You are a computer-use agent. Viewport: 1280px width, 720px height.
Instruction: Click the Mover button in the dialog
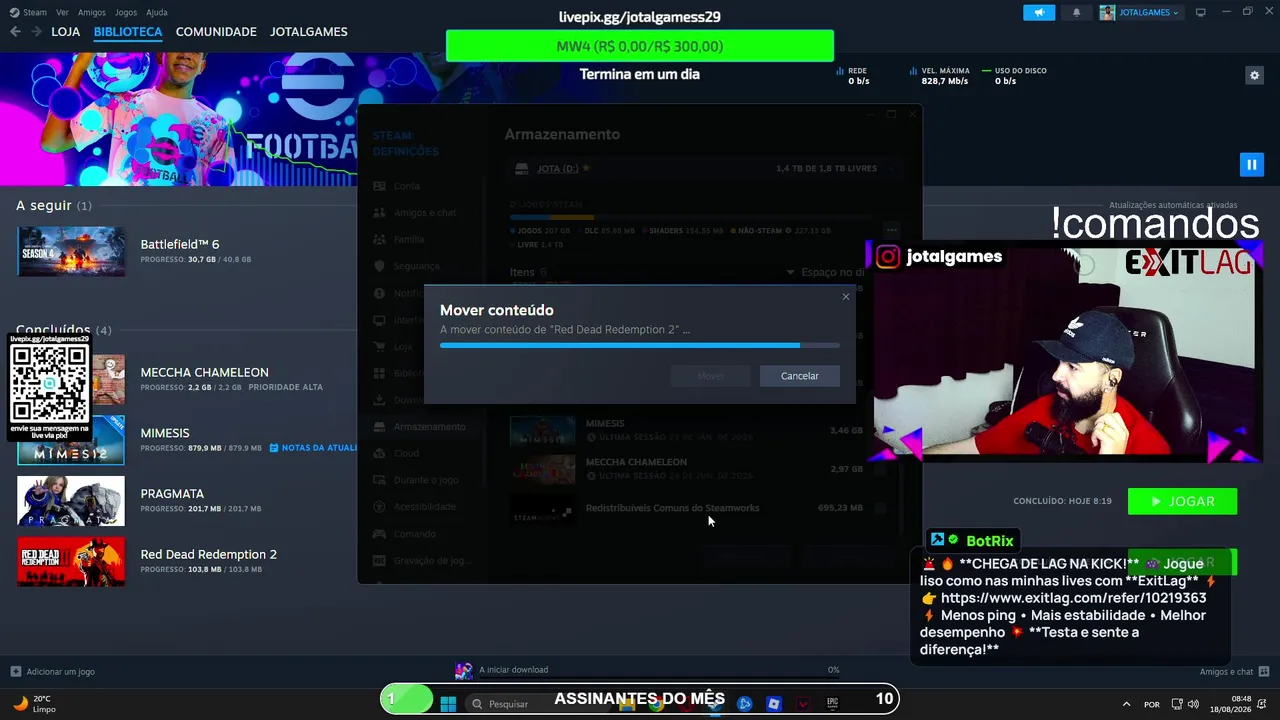tap(711, 376)
